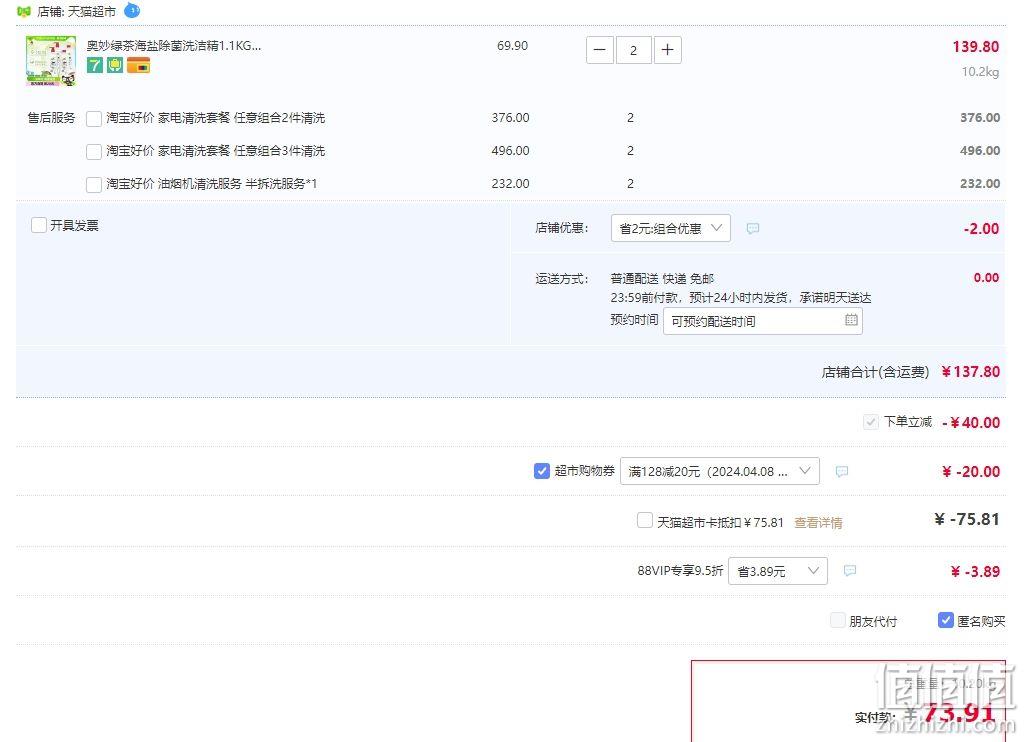Decrease quantity with the minus button
1025x742 pixels.
coord(599,50)
